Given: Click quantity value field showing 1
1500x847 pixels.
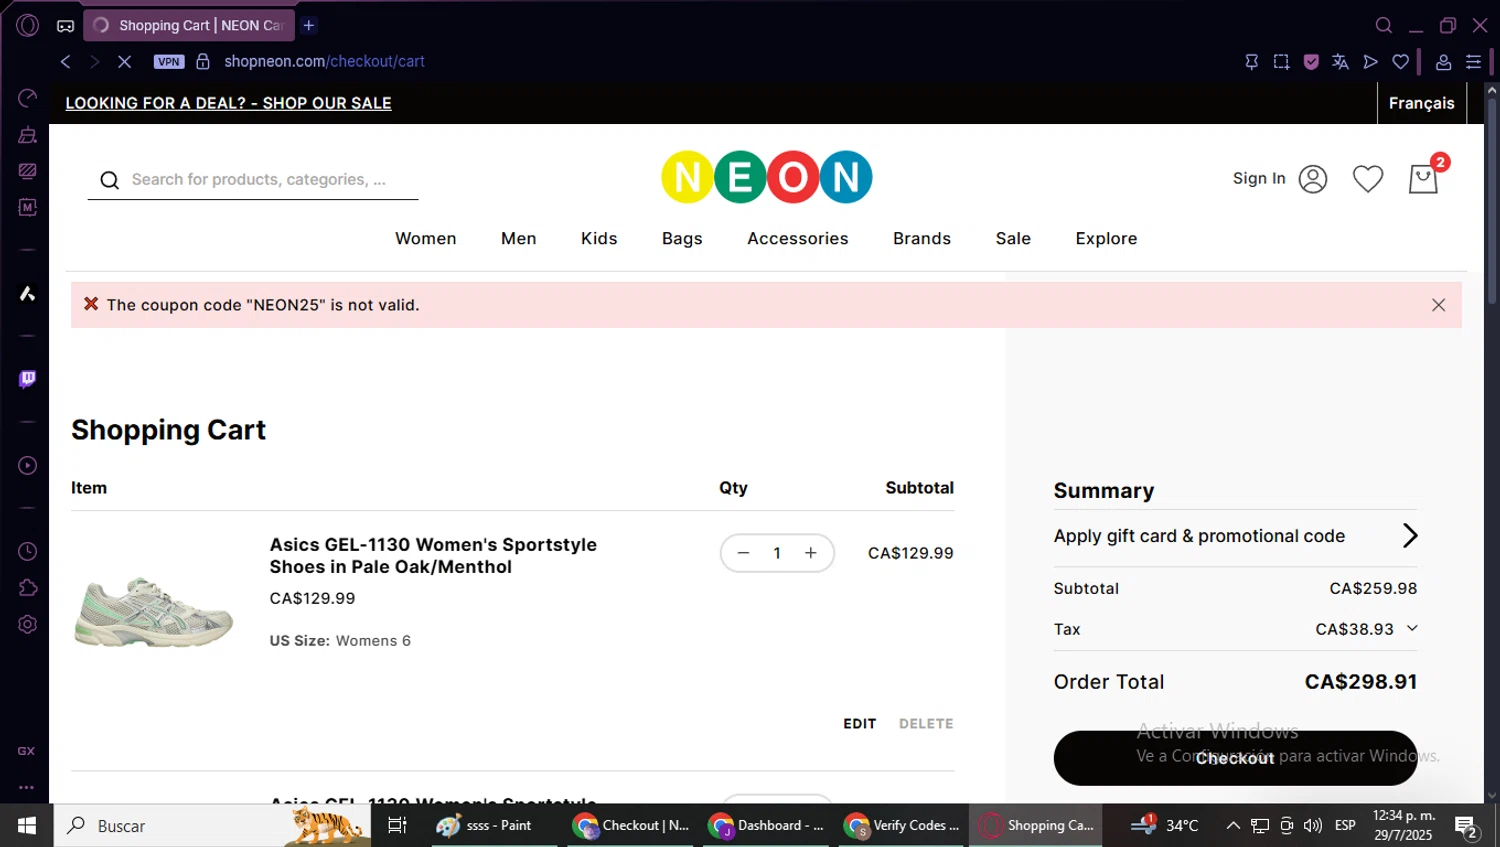Looking at the screenshot, I should click(x=777, y=553).
